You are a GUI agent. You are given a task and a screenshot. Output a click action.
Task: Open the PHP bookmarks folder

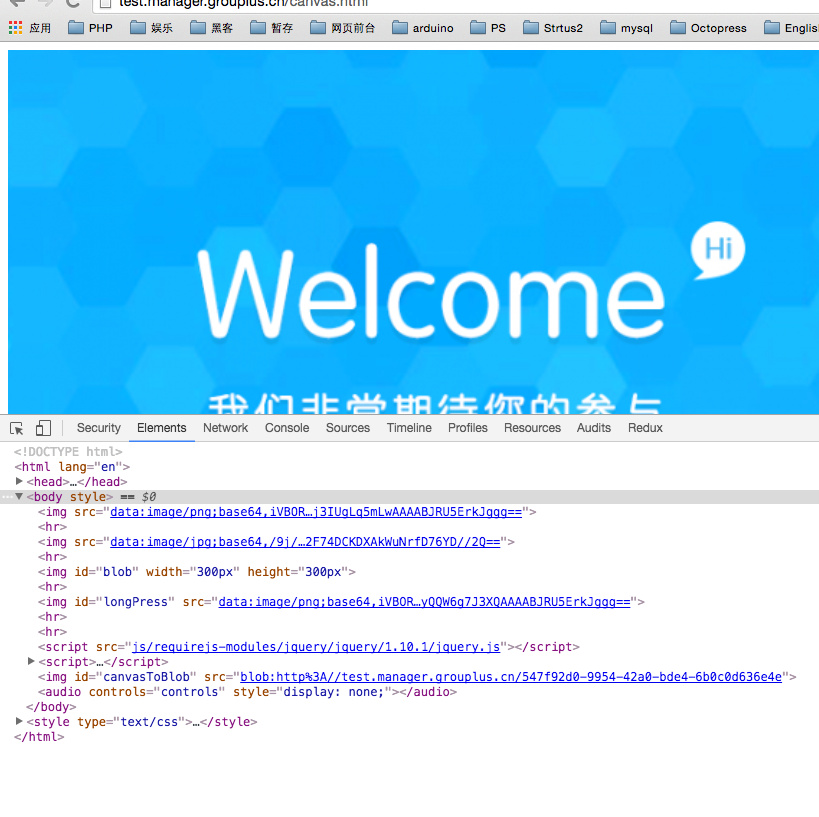[90, 28]
